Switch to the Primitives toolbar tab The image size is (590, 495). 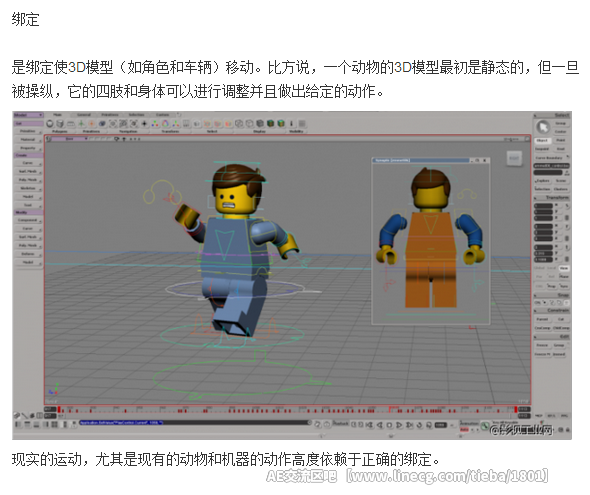tap(110, 115)
